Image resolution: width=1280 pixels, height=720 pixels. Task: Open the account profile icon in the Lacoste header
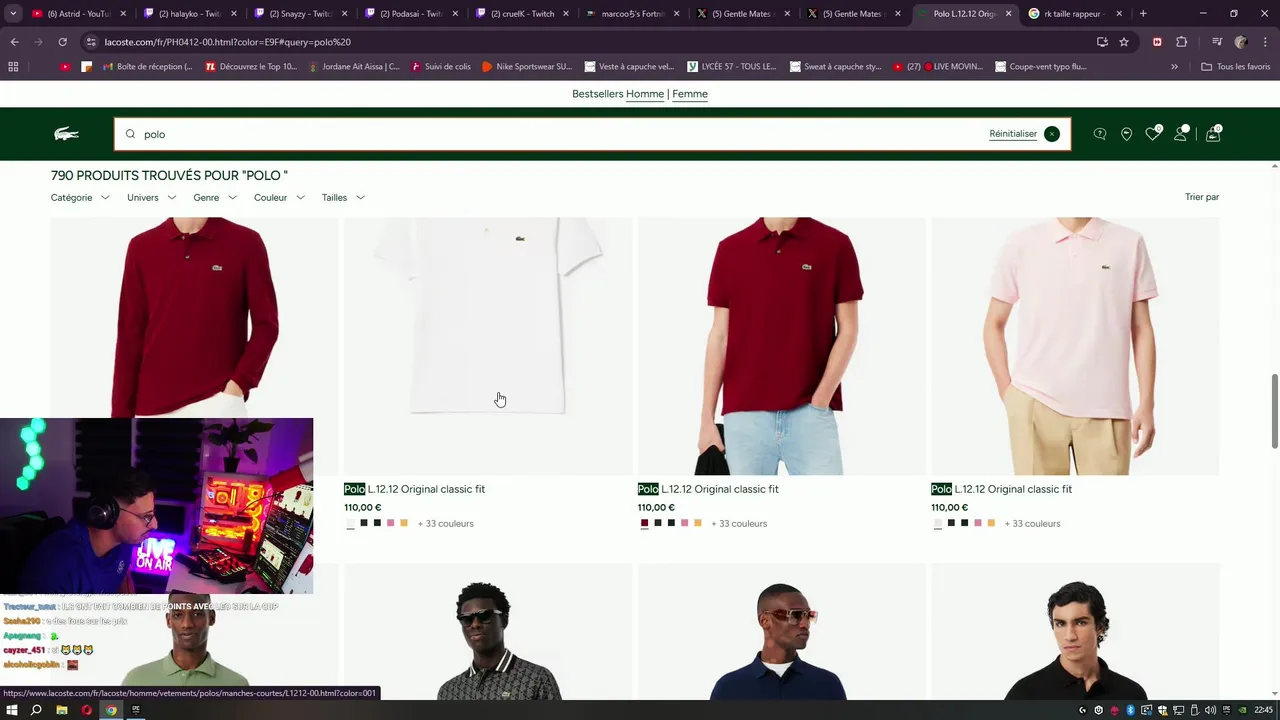tap(1181, 134)
